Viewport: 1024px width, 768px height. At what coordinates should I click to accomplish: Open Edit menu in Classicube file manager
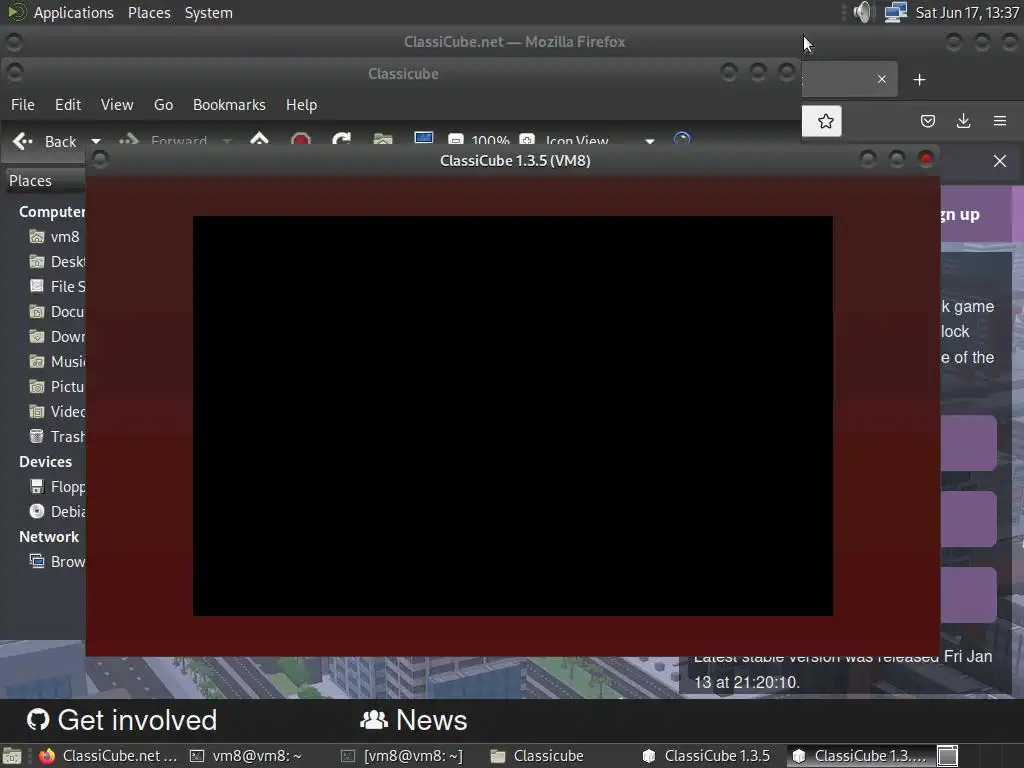click(x=68, y=104)
